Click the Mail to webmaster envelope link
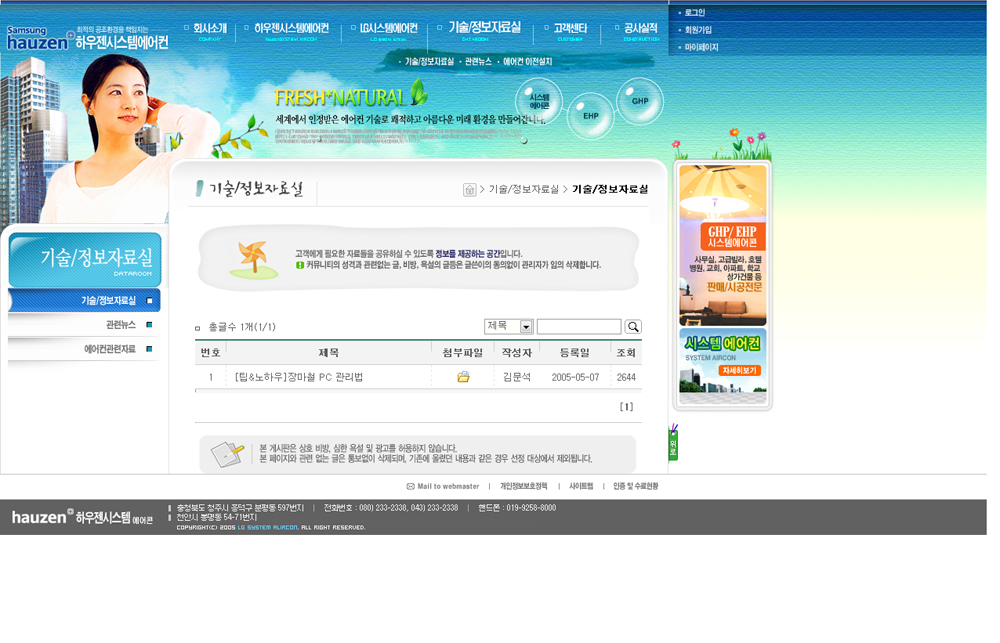1000x643 pixels. coord(443,486)
